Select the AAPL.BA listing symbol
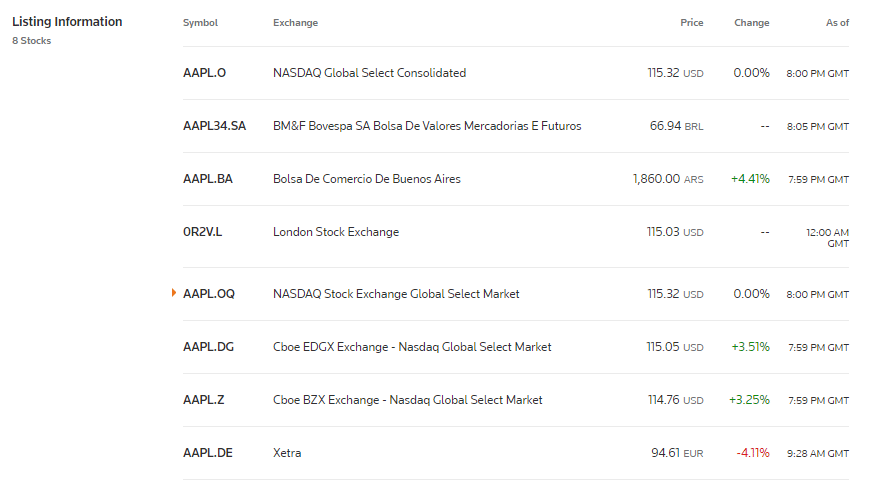The width and height of the screenshot is (875, 500). 208,179
